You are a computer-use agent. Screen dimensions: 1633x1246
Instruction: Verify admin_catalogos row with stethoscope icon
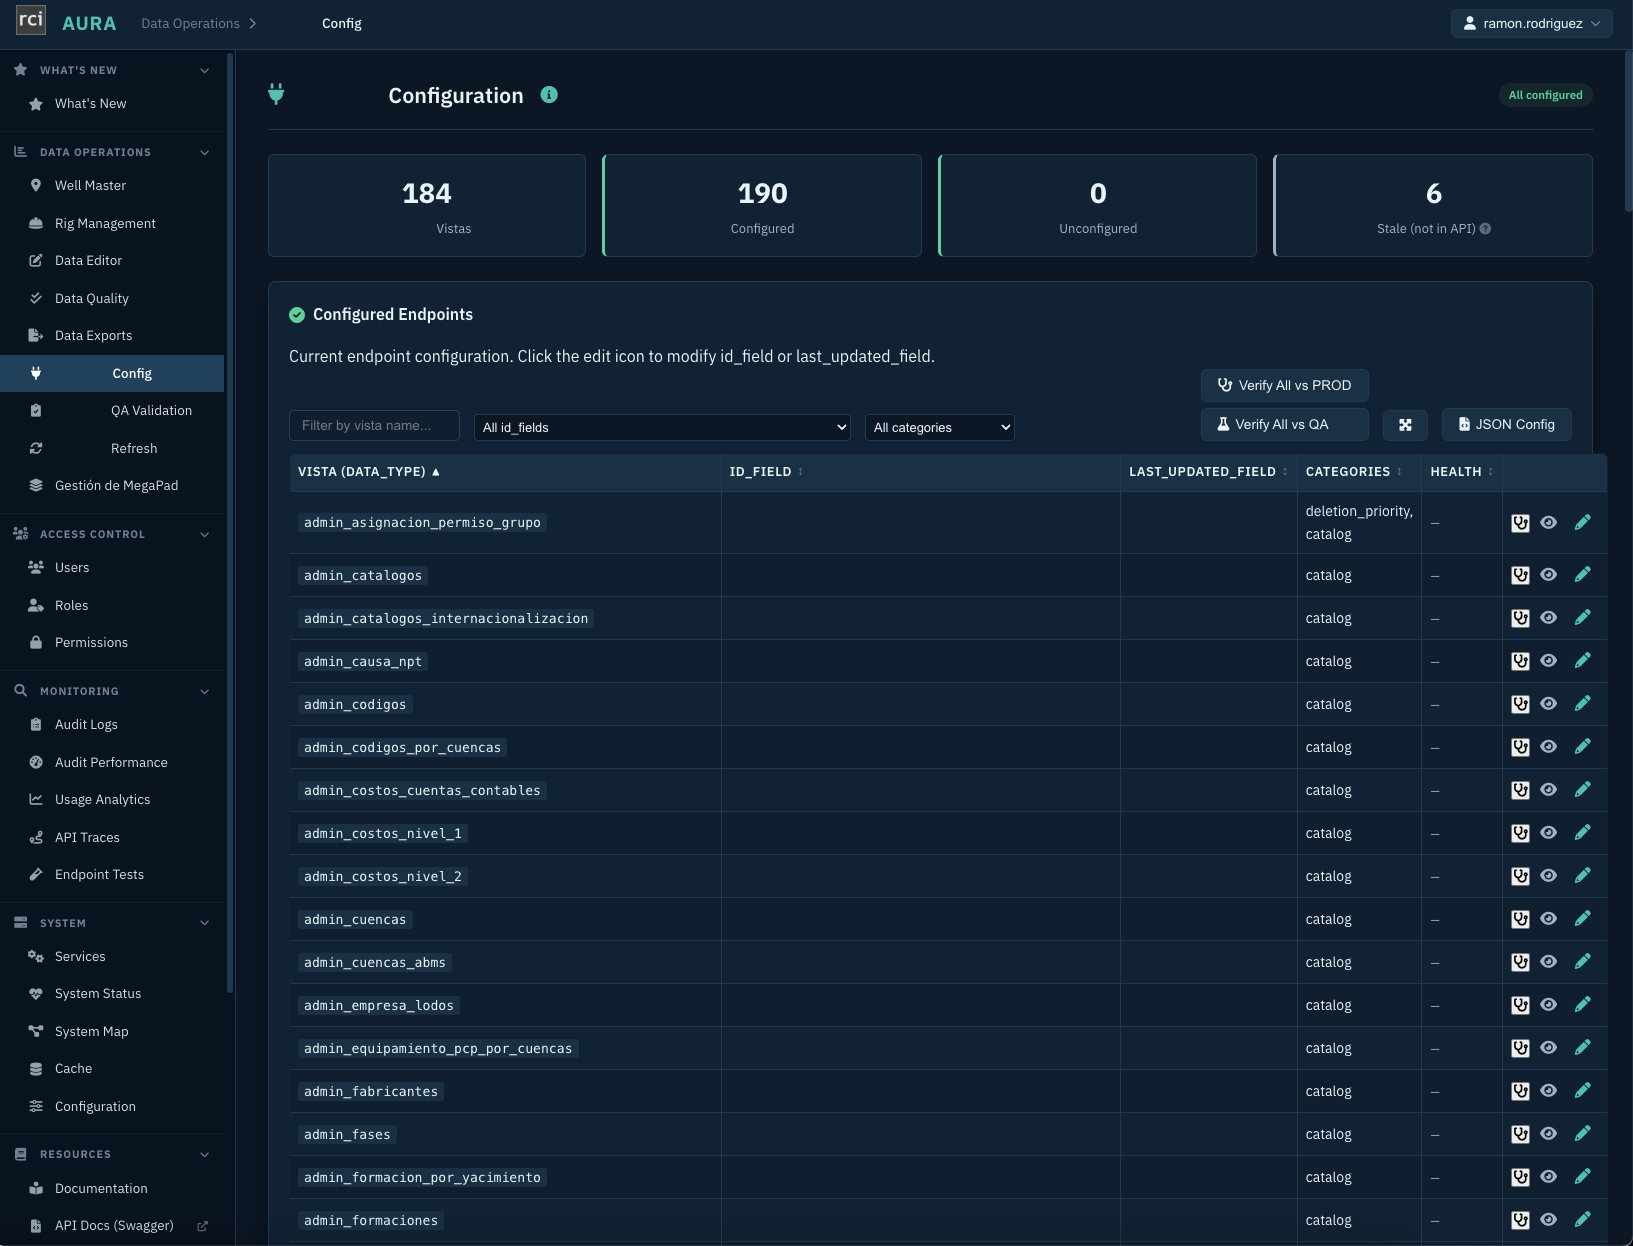coord(1520,575)
